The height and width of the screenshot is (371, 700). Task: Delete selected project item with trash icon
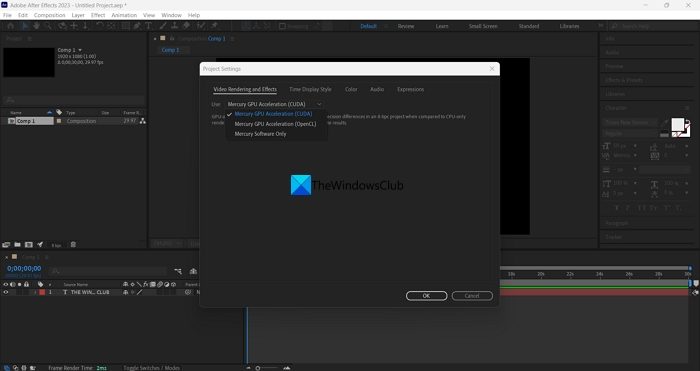(73, 245)
